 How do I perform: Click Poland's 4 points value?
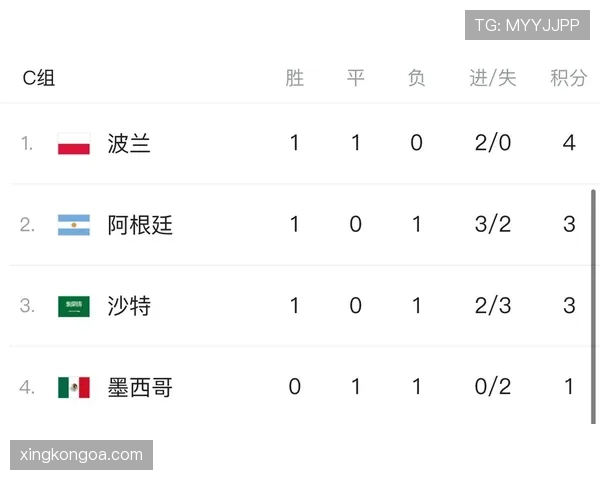coord(569,143)
